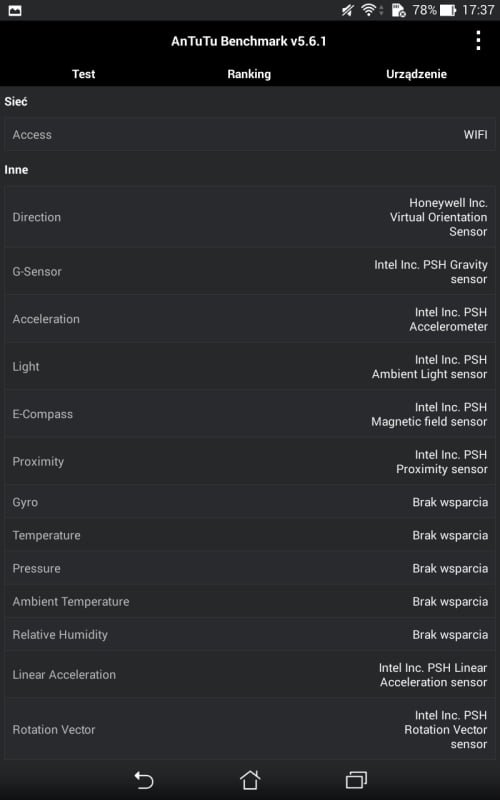Tap the Relative Humidity row
500x800 pixels.
(250, 635)
